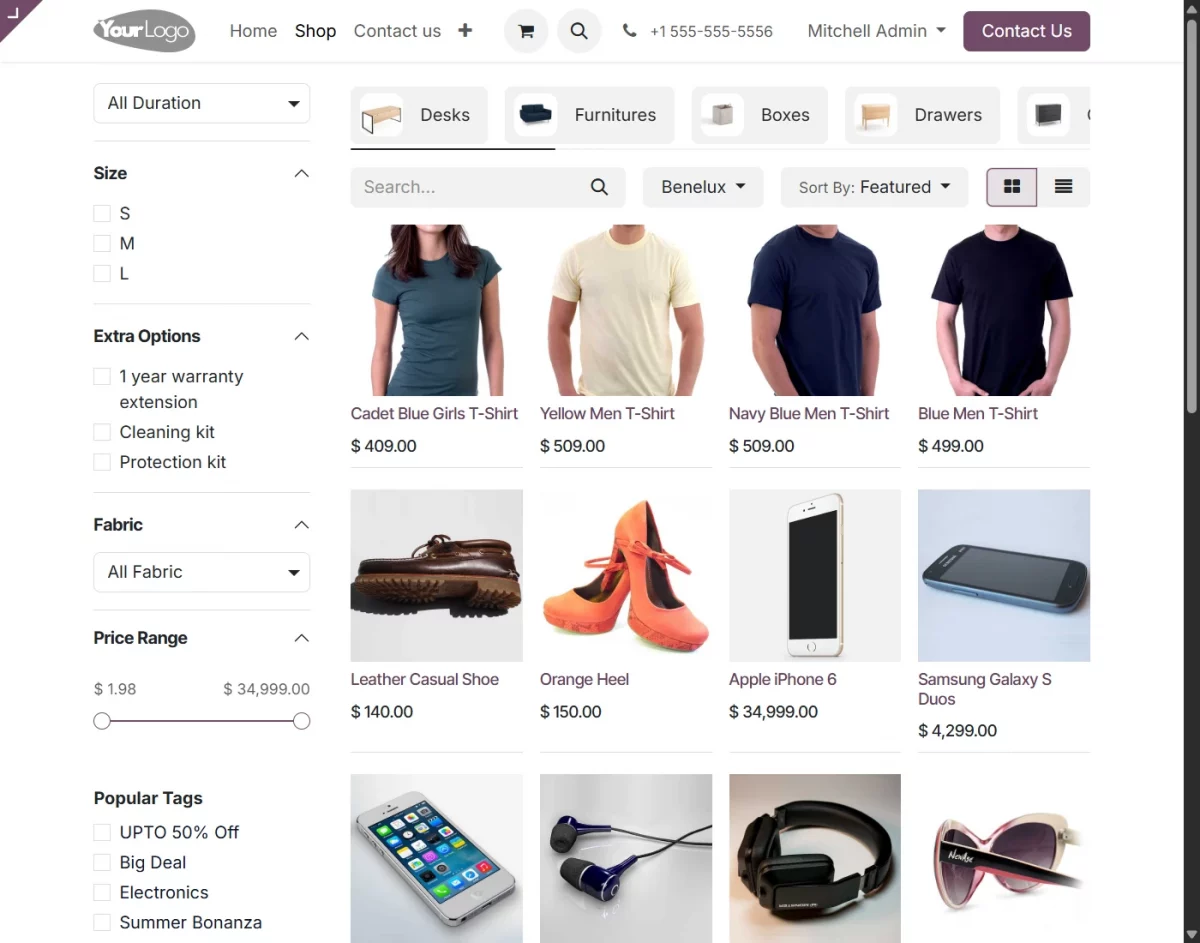Click the Contact Us button

(x=1026, y=31)
